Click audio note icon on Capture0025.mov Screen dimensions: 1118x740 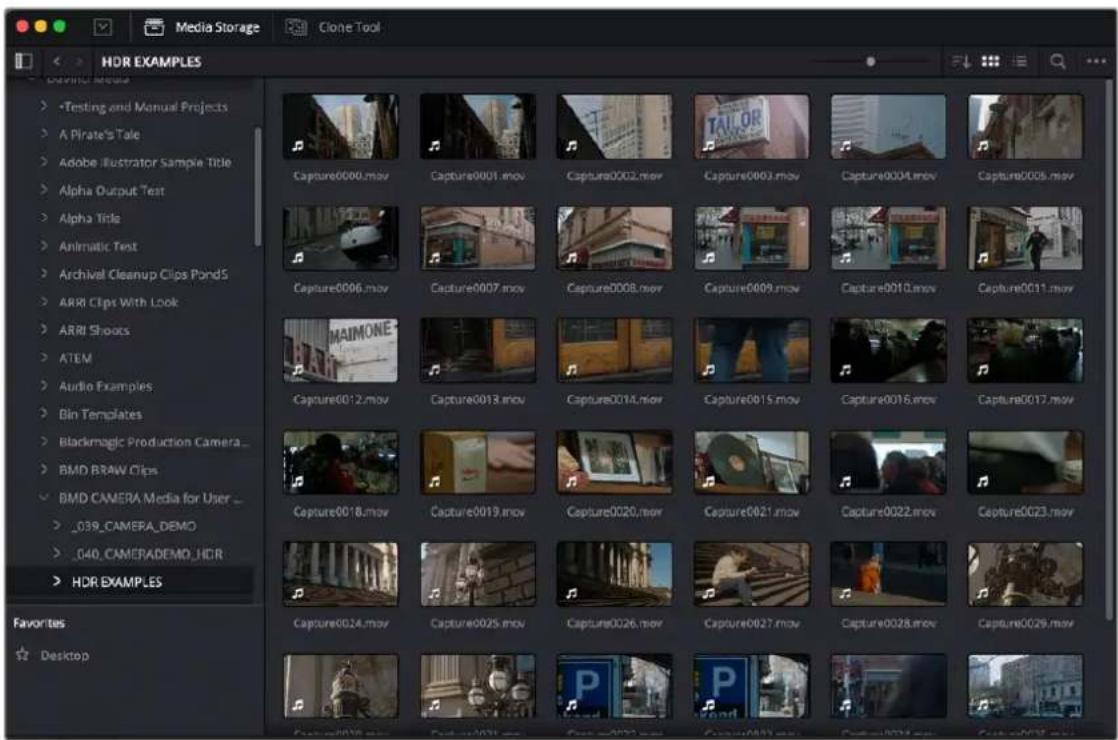(434, 593)
